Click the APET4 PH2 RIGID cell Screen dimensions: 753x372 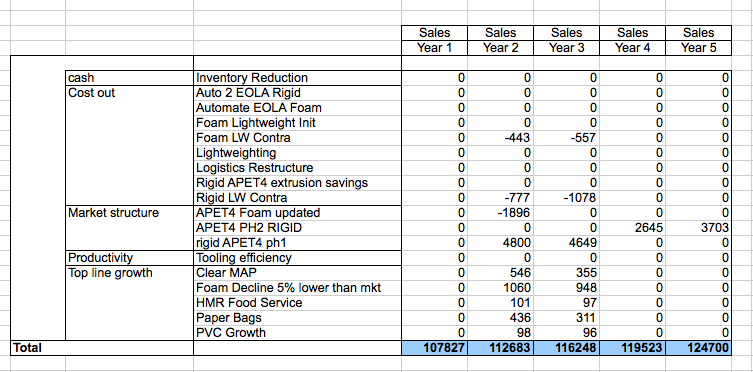[297, 228]
